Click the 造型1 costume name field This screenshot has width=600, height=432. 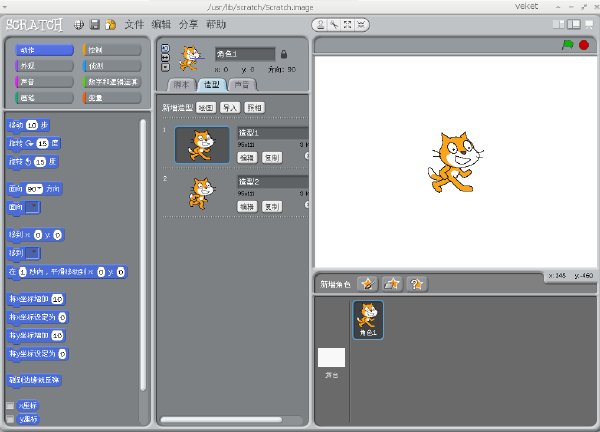273,133
